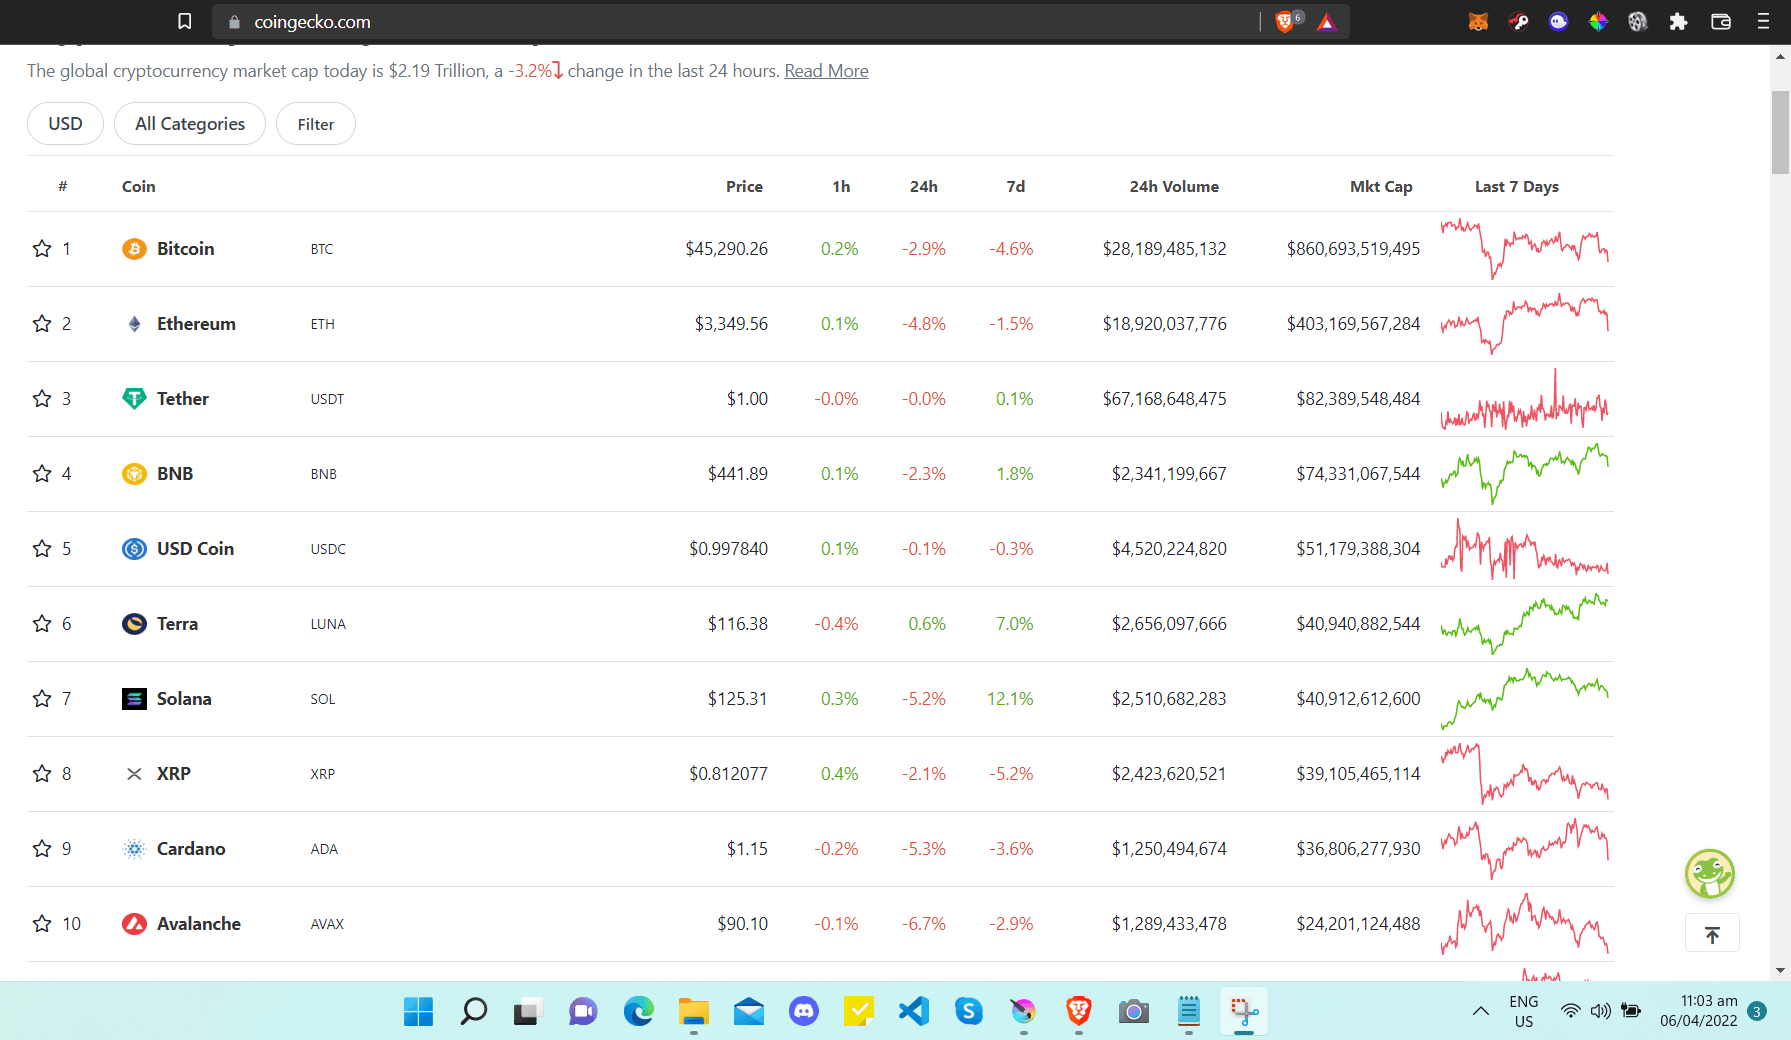Favorite Avalanche with its star icon
The width and height of the screenshot is (1791, 1040).
click(42, 924)
